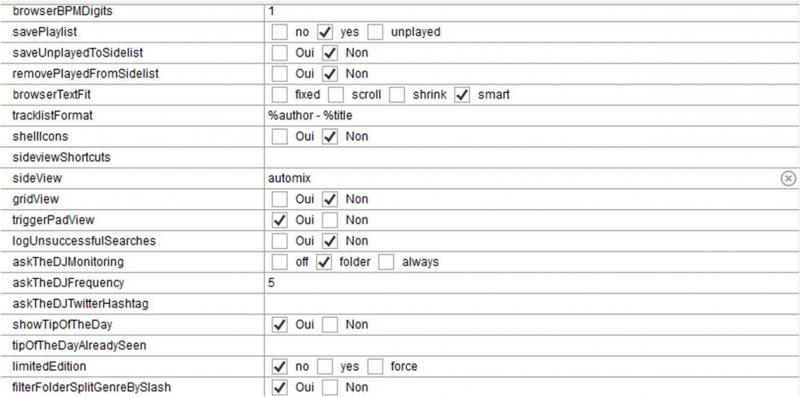Edit the tracklistFormat text field

click(532, 116)
